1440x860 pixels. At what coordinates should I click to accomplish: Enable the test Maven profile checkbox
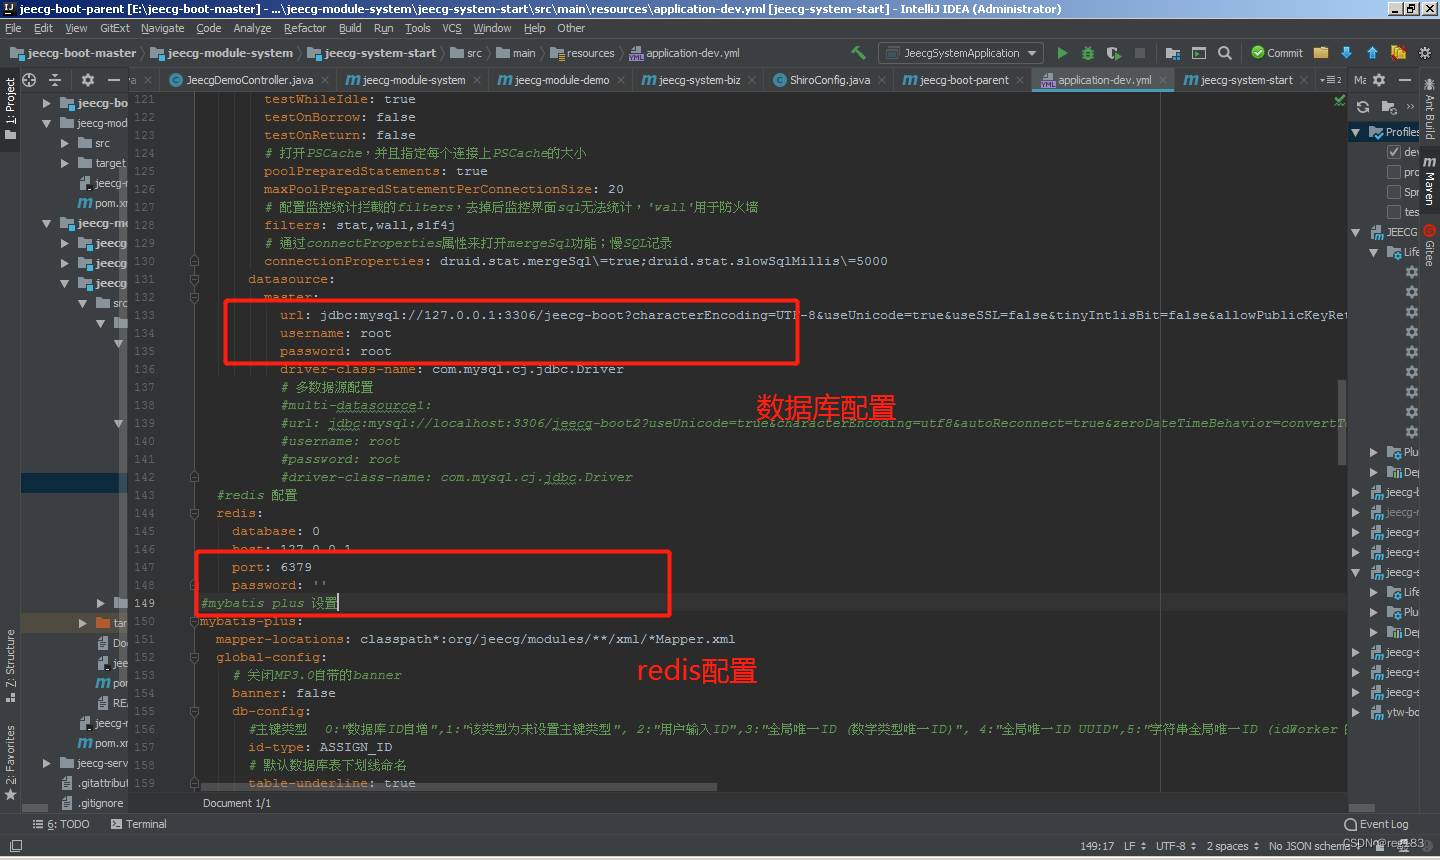tap(1394, 211)
